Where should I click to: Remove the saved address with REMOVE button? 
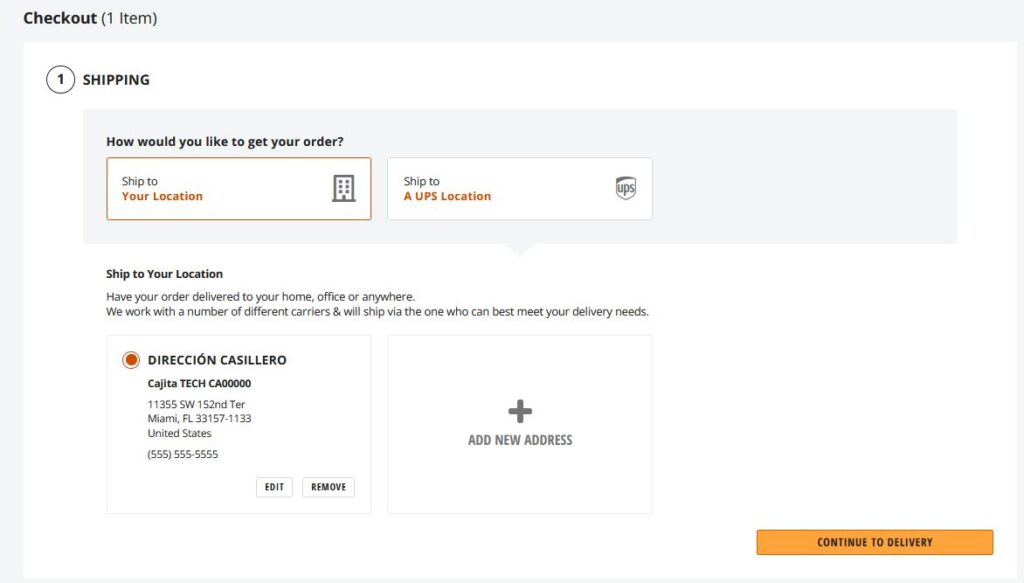pyautogui.click(x=328, y=487)
